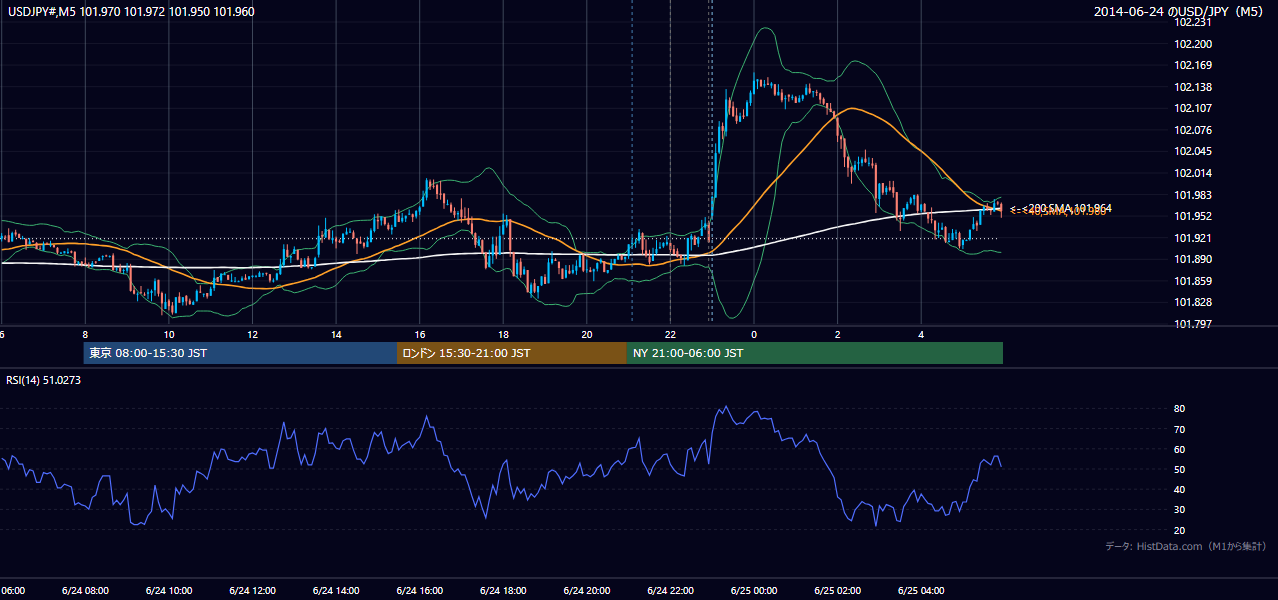Click the 6/25 02:00 time axis label
1278x600 pixels.
point(837,591)
